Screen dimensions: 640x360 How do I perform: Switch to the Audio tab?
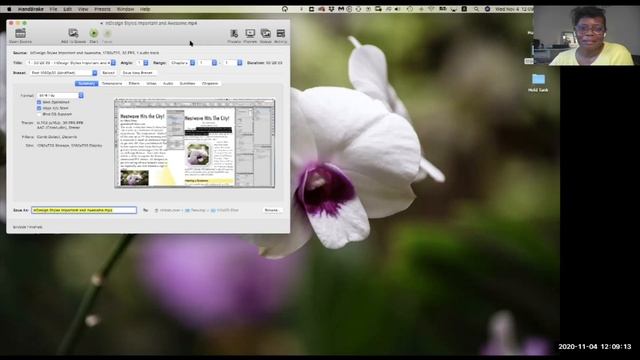168,83
